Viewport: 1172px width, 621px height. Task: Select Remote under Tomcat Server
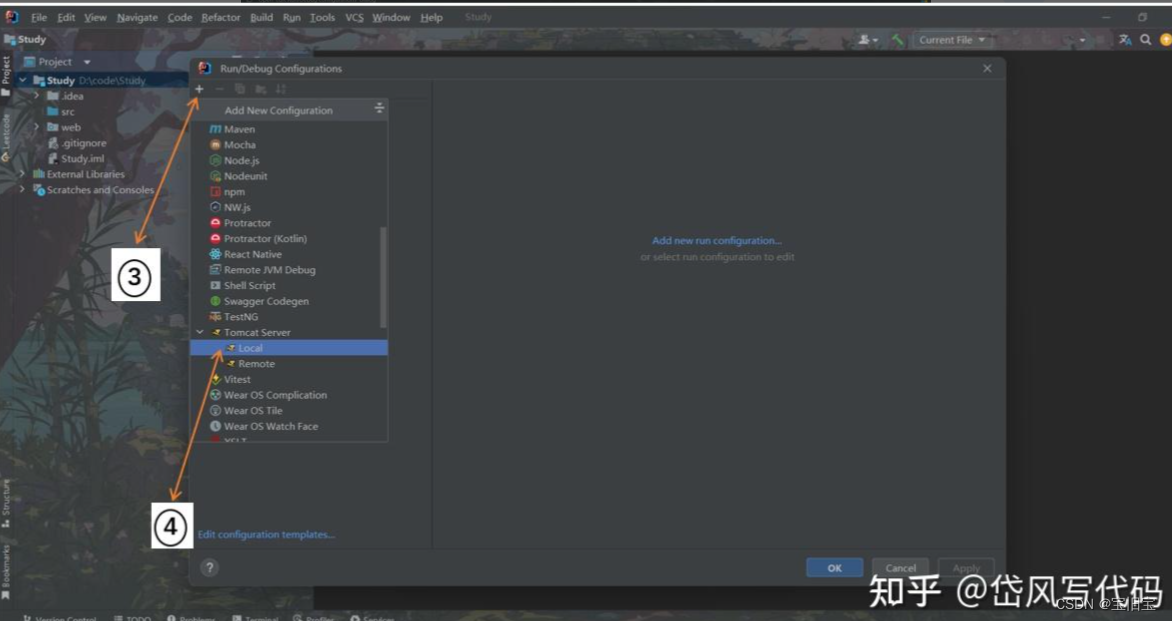click(x=289, y=364)
